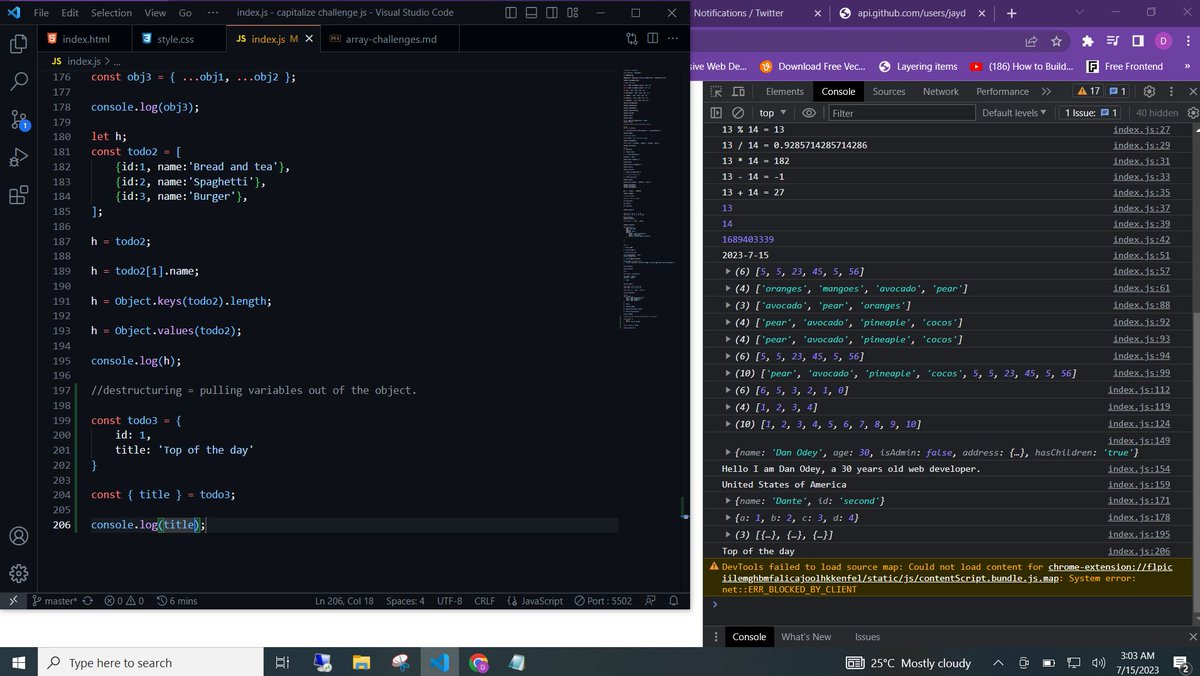
Task: Open More Actions ellipsis in editor toolbar
Action: 672,39
